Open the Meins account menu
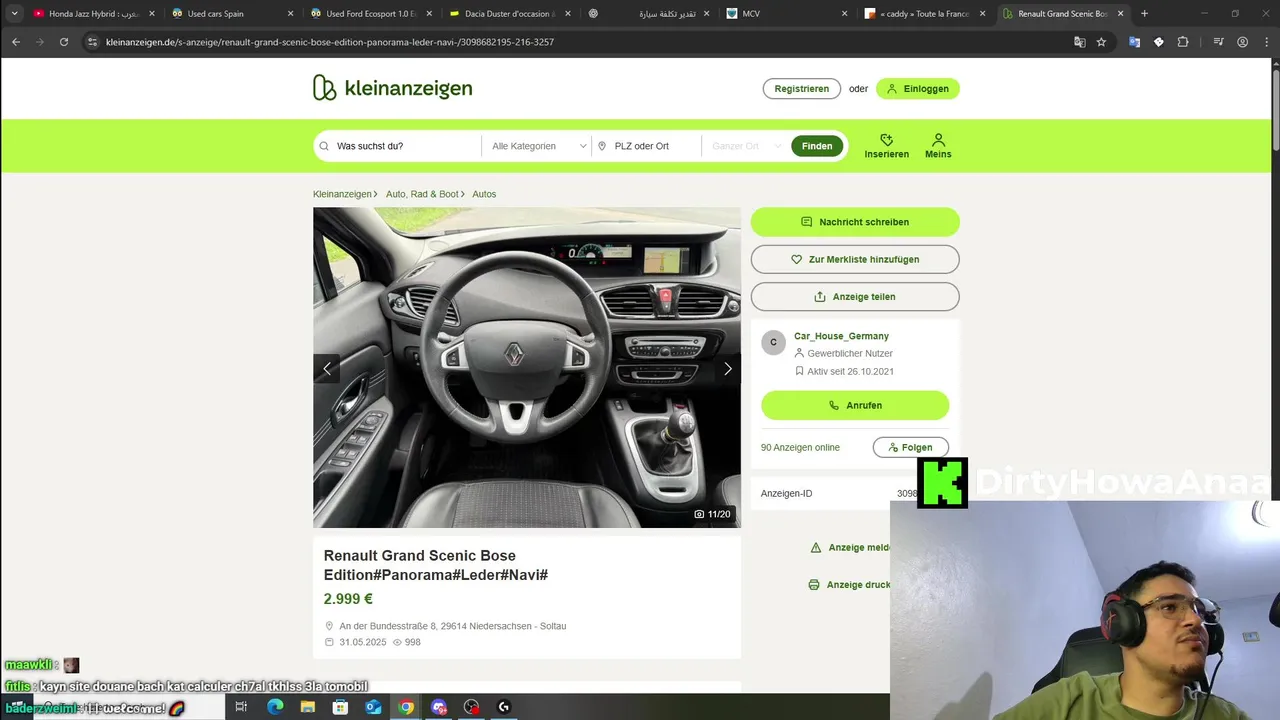The image size is (1280, 720). click(938, 146)
